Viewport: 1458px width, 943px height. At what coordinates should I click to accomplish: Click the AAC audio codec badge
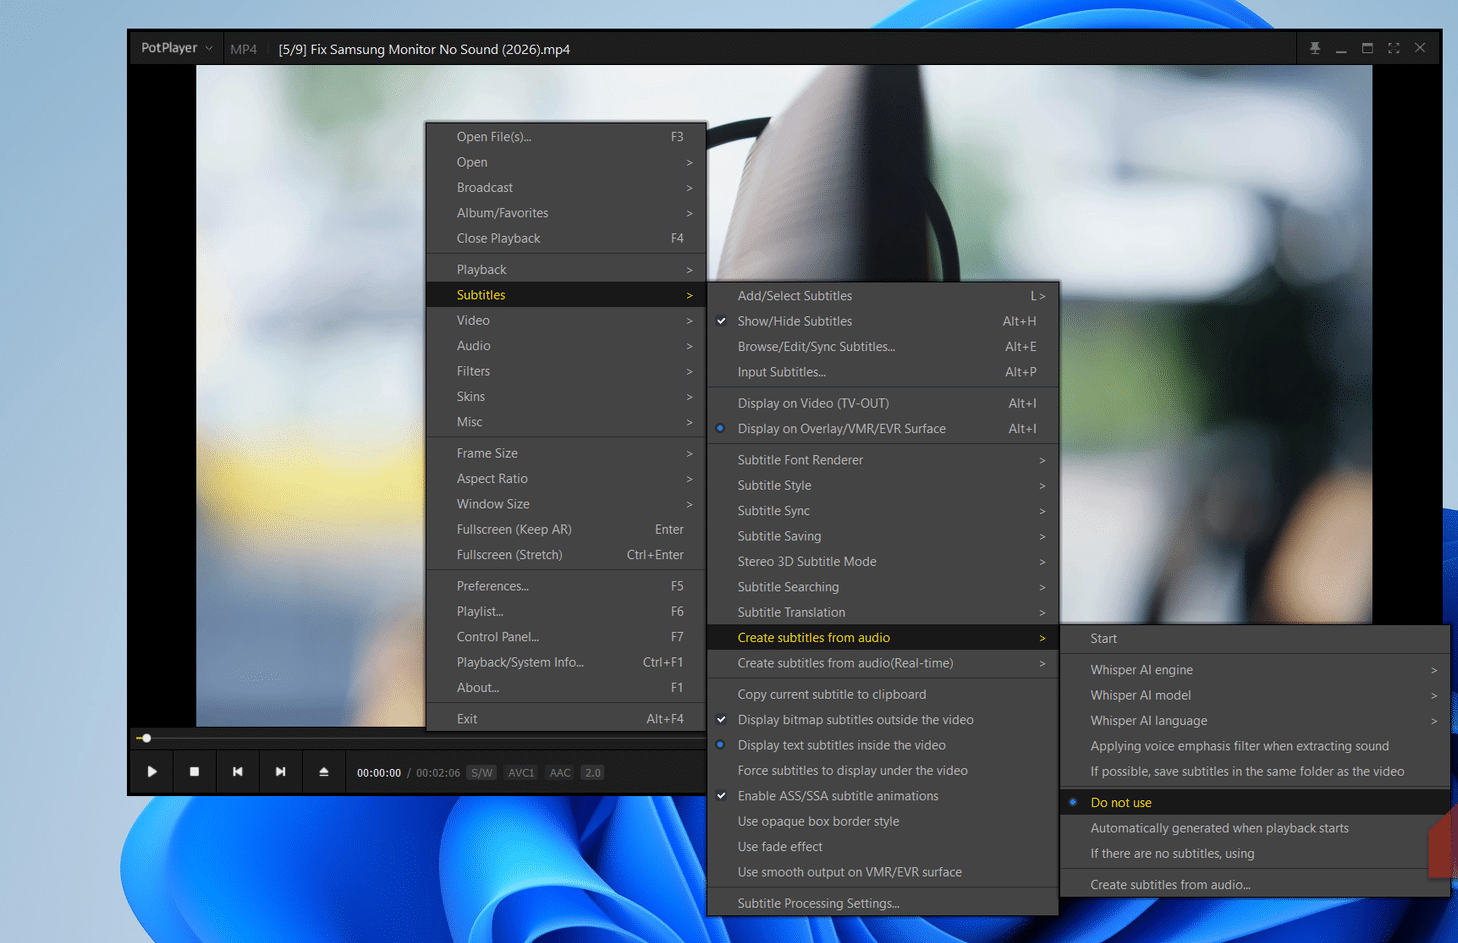coord(560,773)
